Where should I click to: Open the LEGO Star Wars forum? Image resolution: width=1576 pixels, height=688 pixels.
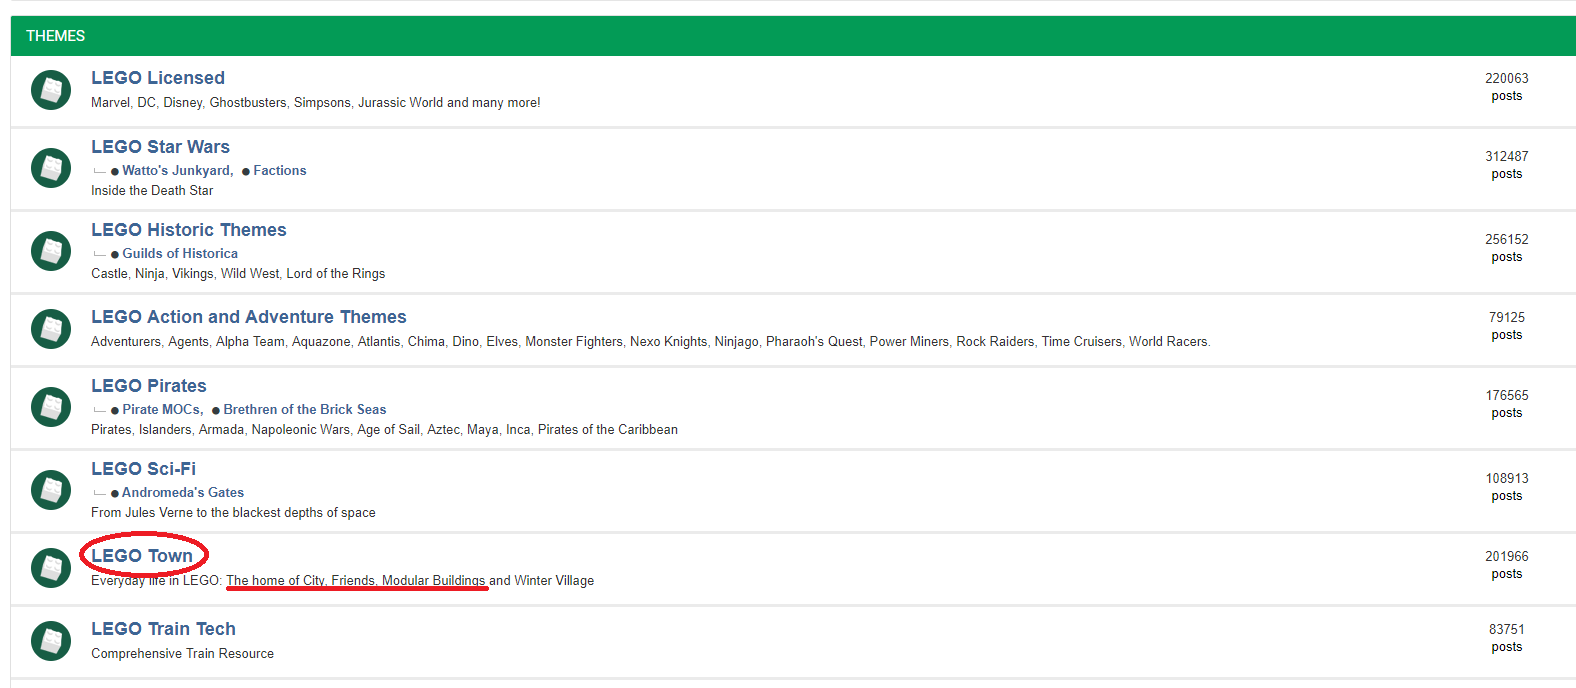pos(160,147)
